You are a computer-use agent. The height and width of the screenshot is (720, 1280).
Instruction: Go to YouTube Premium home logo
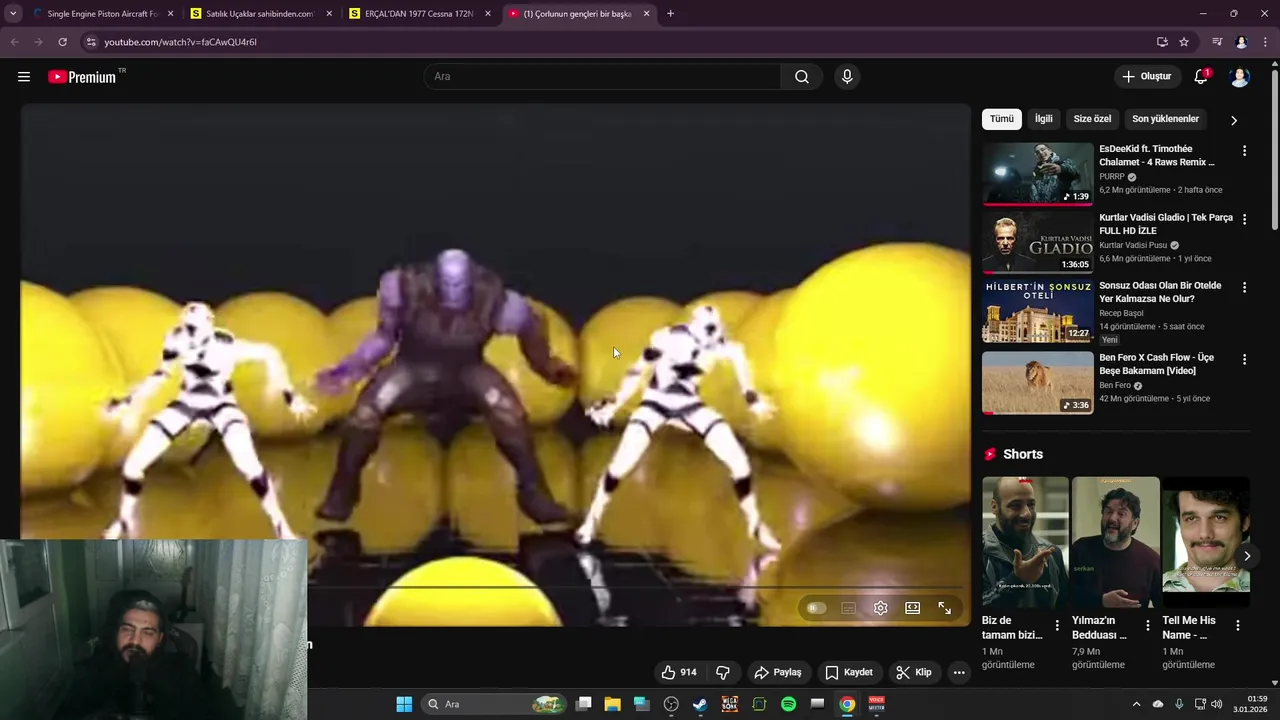pyautogui.click(x=82, y=77)
